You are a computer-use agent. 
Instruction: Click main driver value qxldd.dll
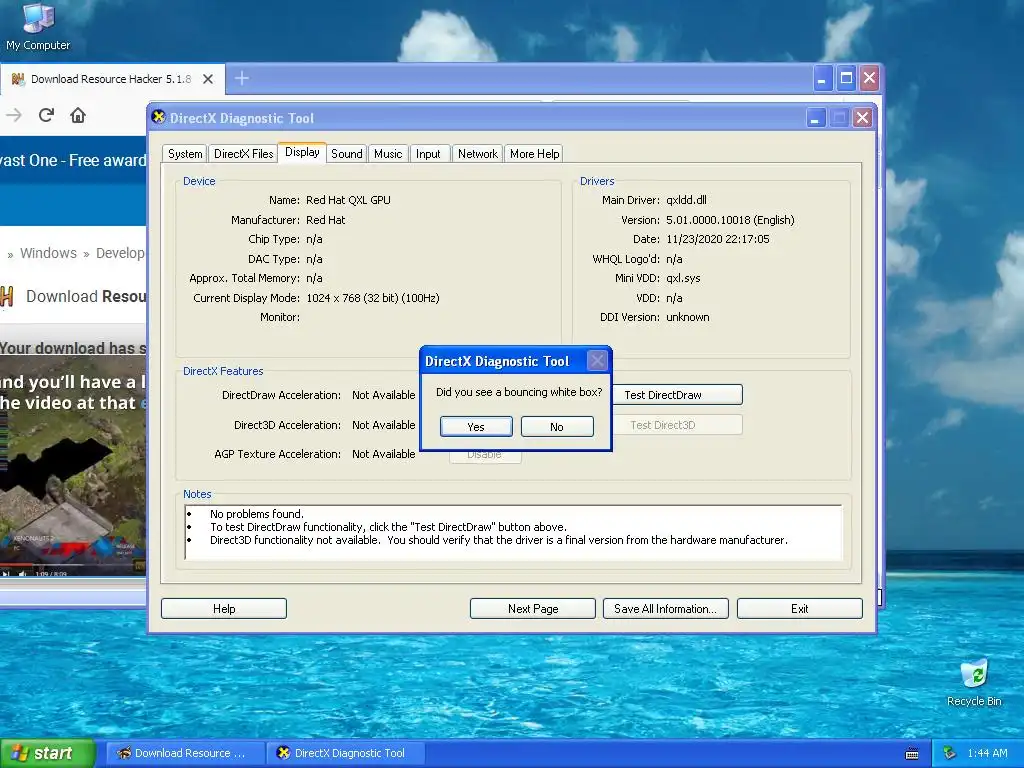click(x=686, y=200)
